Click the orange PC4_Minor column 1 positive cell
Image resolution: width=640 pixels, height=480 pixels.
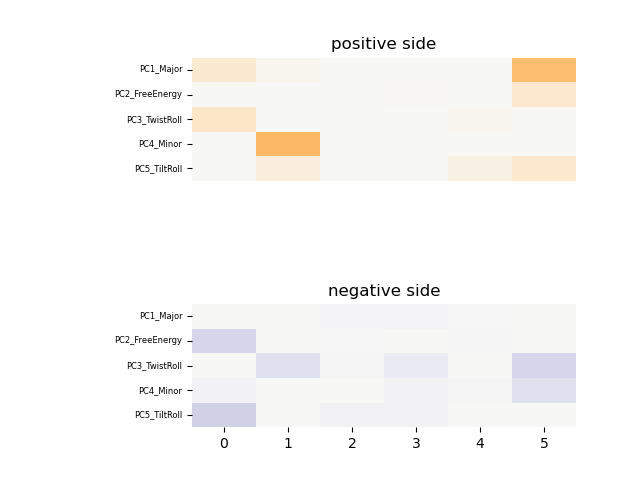pos(288,144)
